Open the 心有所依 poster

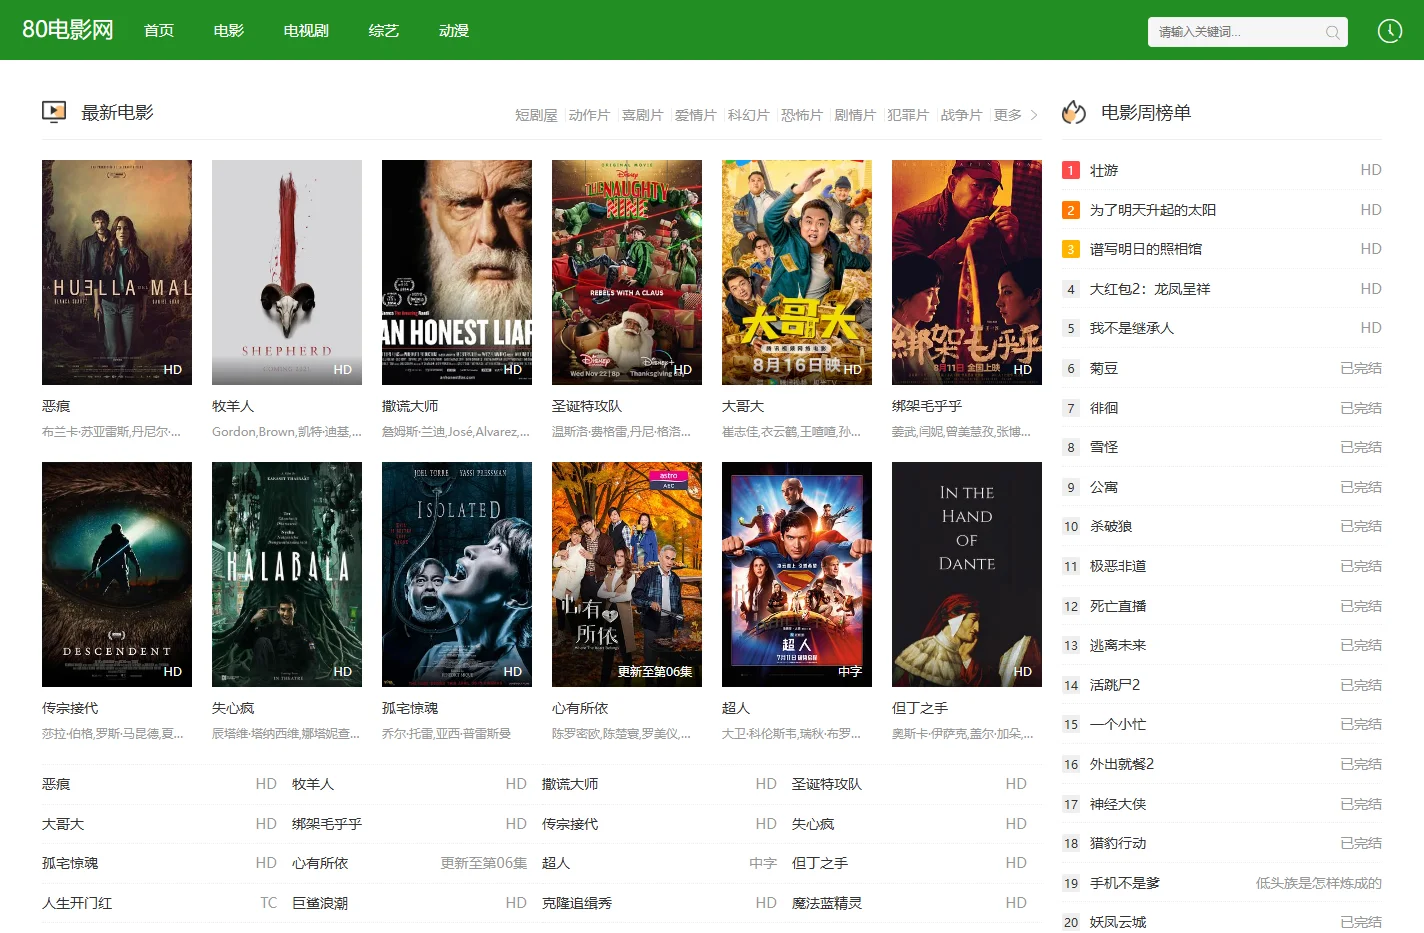[627, 574]
